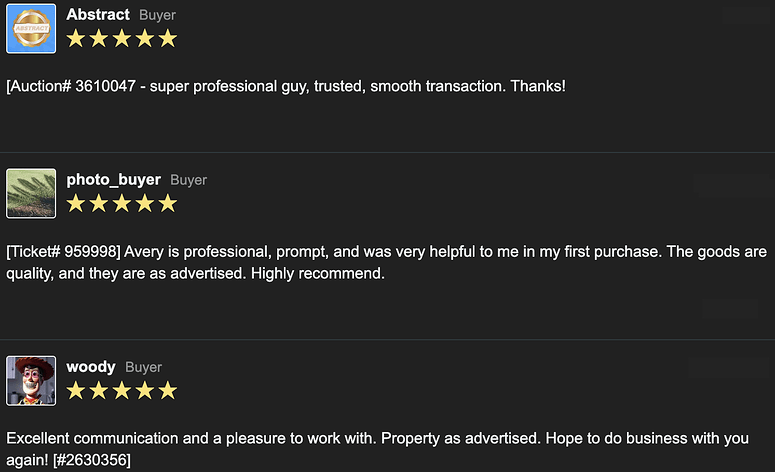Open Abstract's gold badge avatar
Image resolution: width=775 pixels, height=472 pixels.
pos(31,28)
